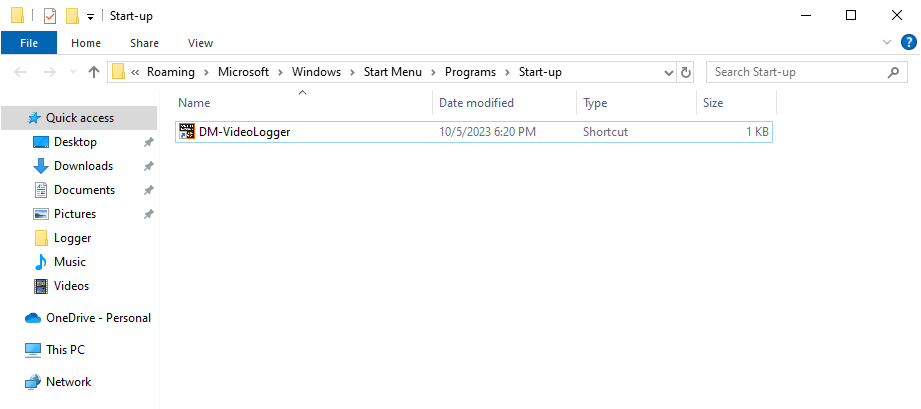Click the search magnifier icon
Screen dimensions: 921x409
(x=894, y=72)
